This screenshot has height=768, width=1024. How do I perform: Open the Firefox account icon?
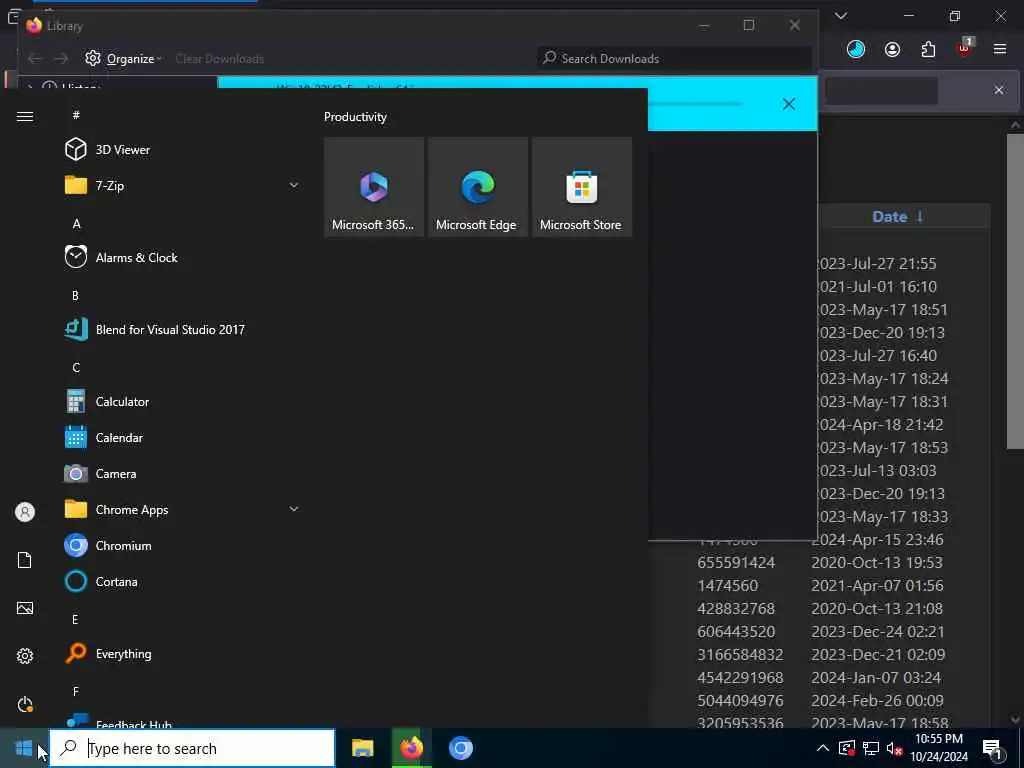pos(892,50)
